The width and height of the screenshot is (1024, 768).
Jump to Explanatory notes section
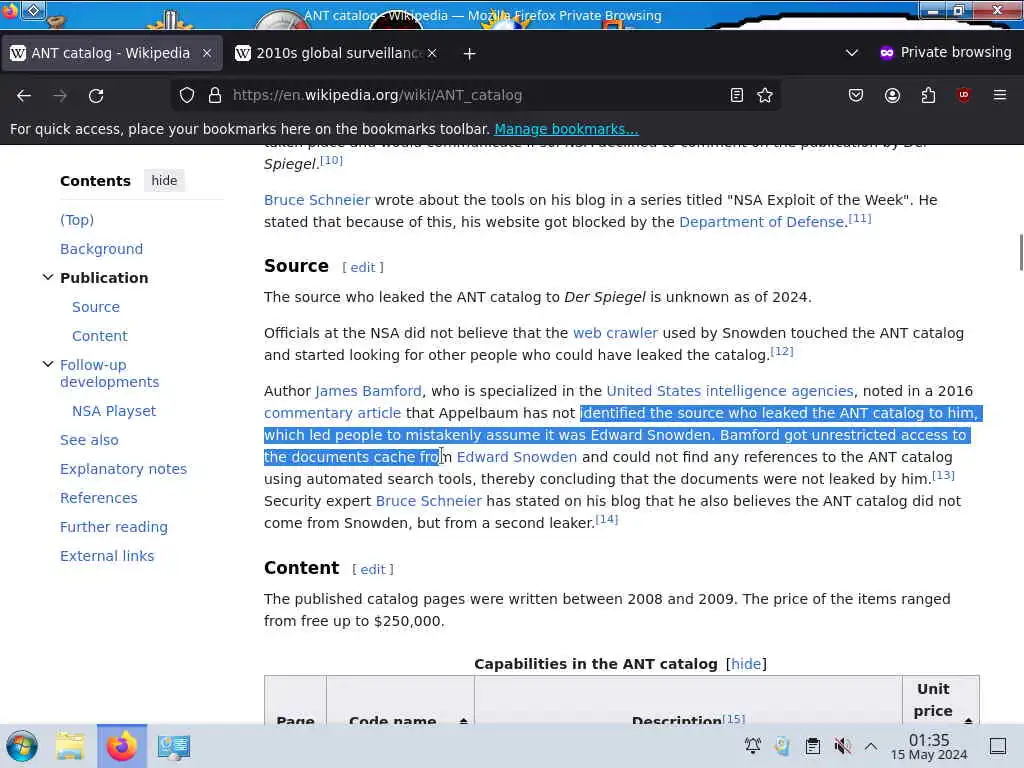pyautogui.click(x=123, y=469)
